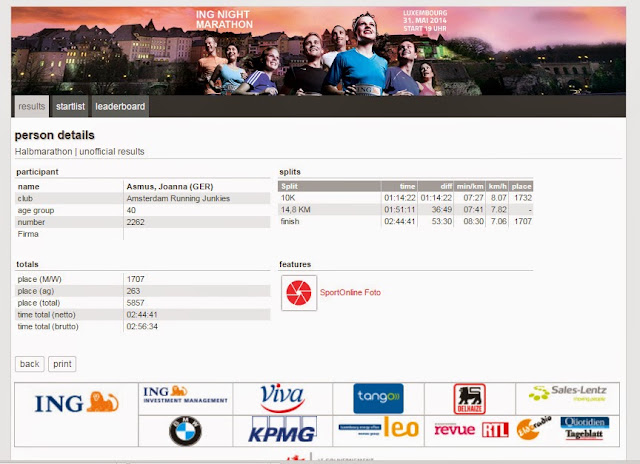Click the age group value 40
This screenshot has height=464, width=640.
(x=131, y=210)
